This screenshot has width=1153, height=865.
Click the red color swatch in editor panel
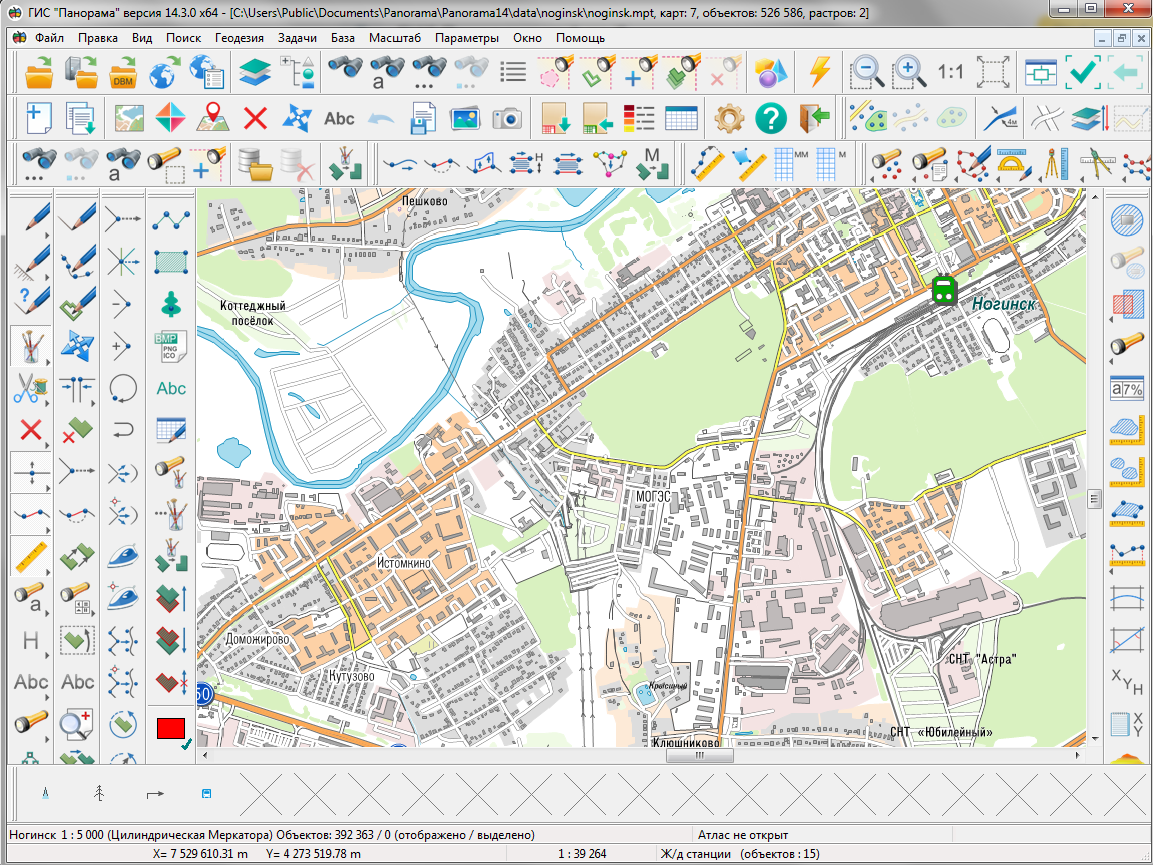[x=171, y=728]
